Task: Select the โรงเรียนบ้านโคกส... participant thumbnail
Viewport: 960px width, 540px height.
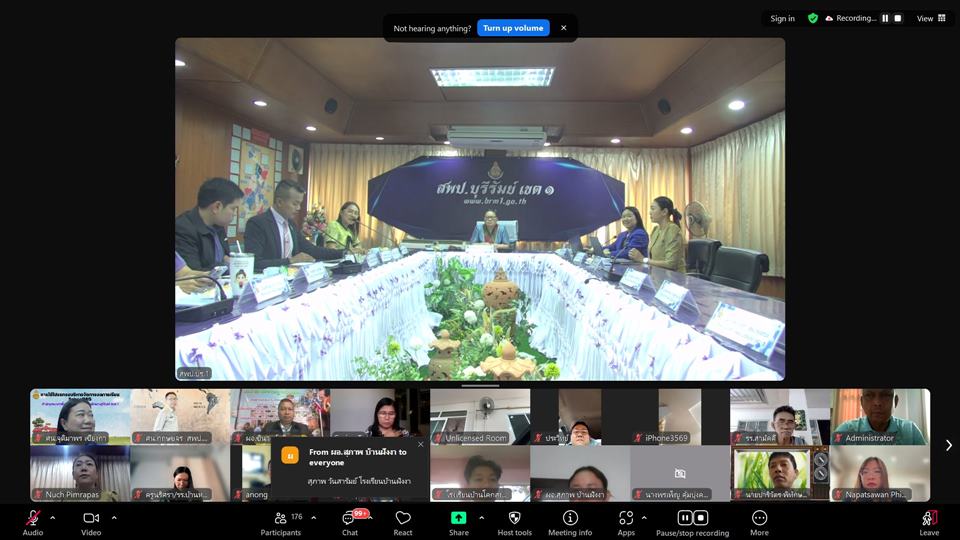Action: (x=480, y=473)
